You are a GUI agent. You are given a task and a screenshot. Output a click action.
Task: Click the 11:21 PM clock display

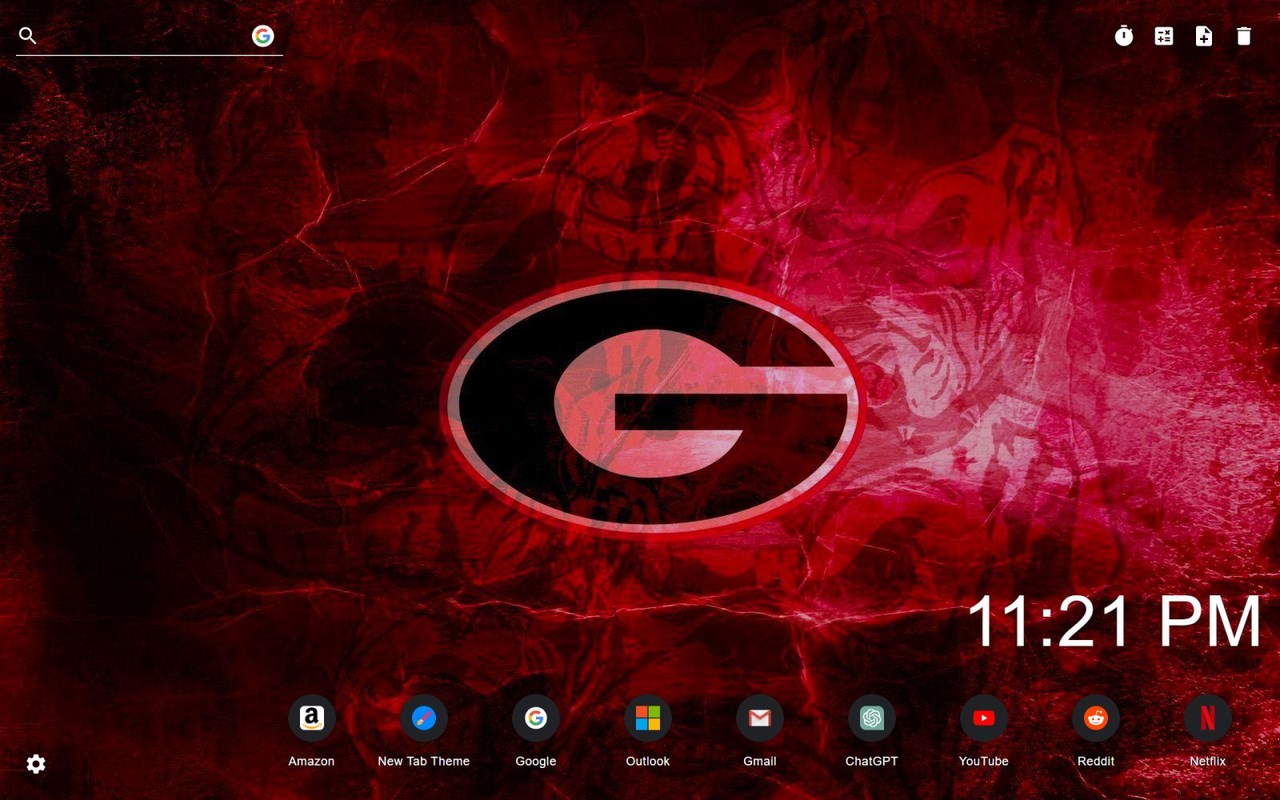1115,622
